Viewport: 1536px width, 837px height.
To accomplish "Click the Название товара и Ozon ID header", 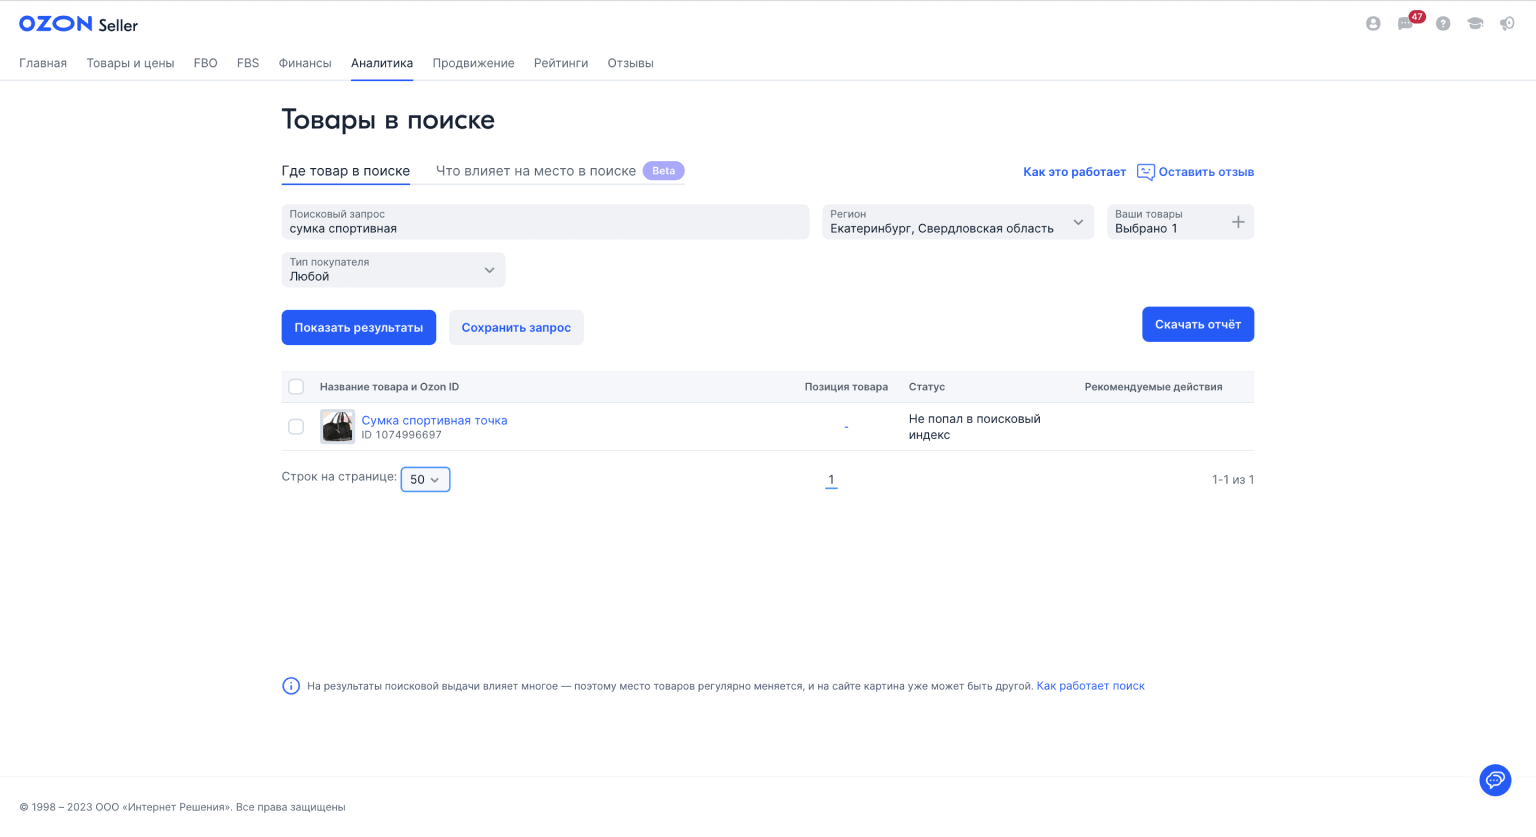I will point(389,387).
